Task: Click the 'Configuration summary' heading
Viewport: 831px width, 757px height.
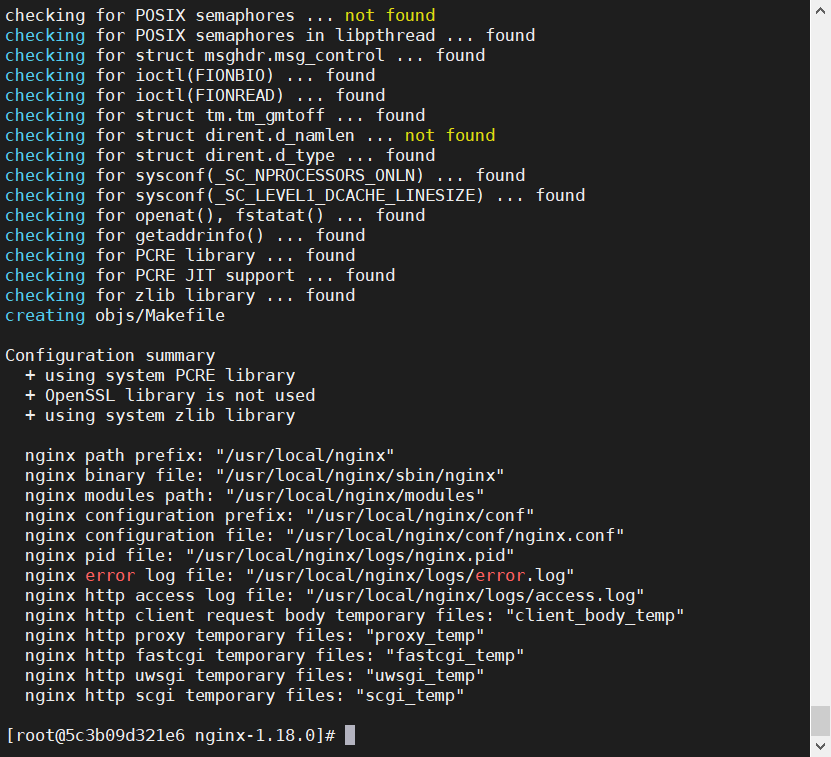Action: 110,355
